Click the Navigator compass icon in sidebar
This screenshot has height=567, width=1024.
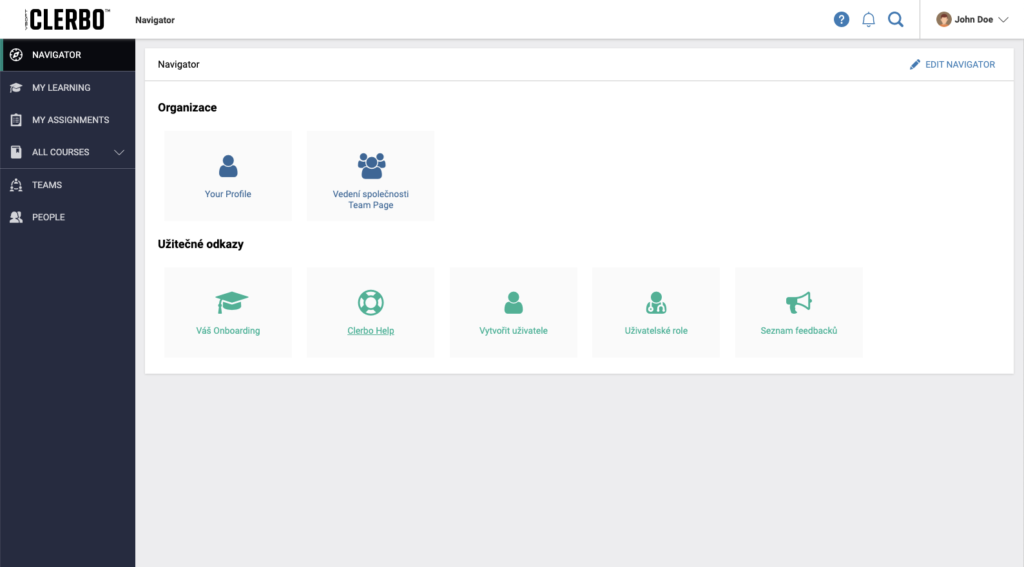16,55
